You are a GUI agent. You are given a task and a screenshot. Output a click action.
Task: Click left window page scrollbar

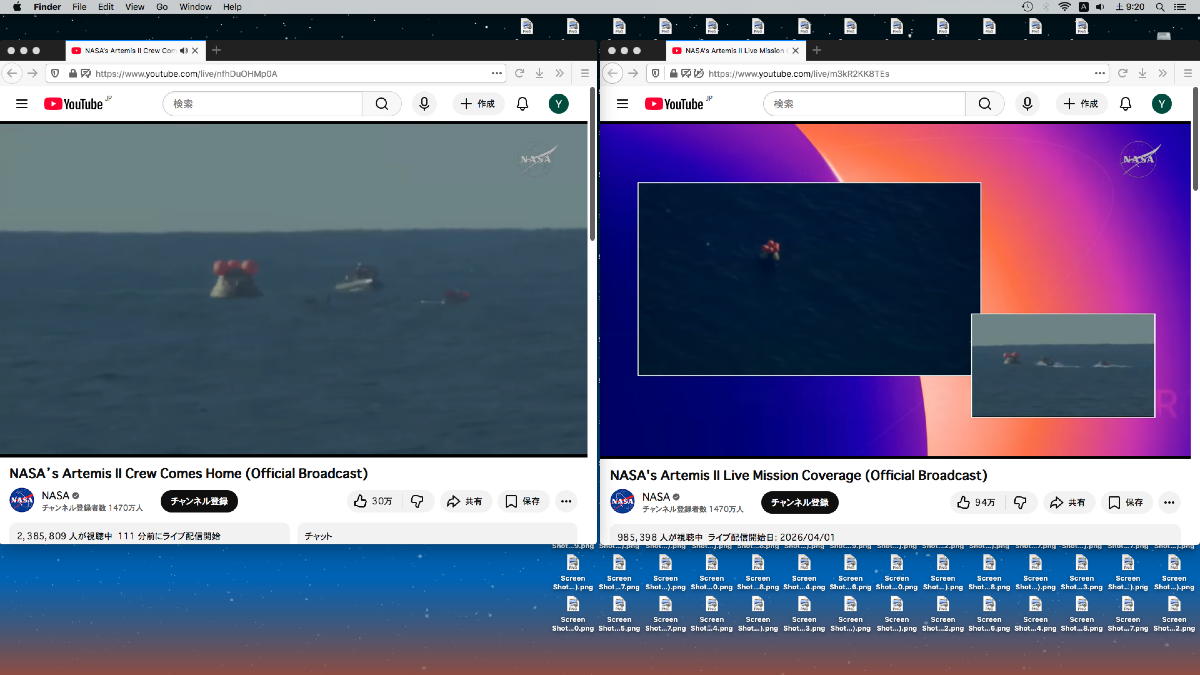tap(592, 165)
